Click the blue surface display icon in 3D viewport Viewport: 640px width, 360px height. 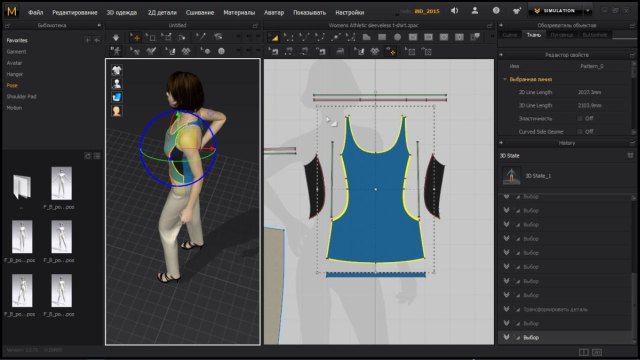[x=117, y=97]
